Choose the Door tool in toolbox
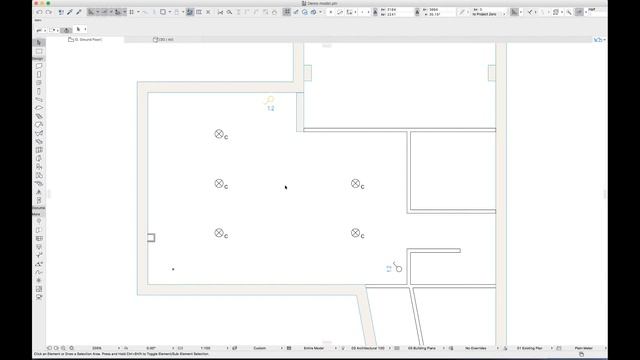 click(39, 75)
